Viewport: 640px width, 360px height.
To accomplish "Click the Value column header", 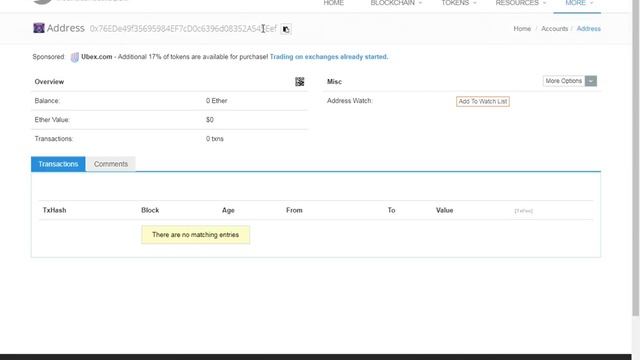I will coord(444,210).
